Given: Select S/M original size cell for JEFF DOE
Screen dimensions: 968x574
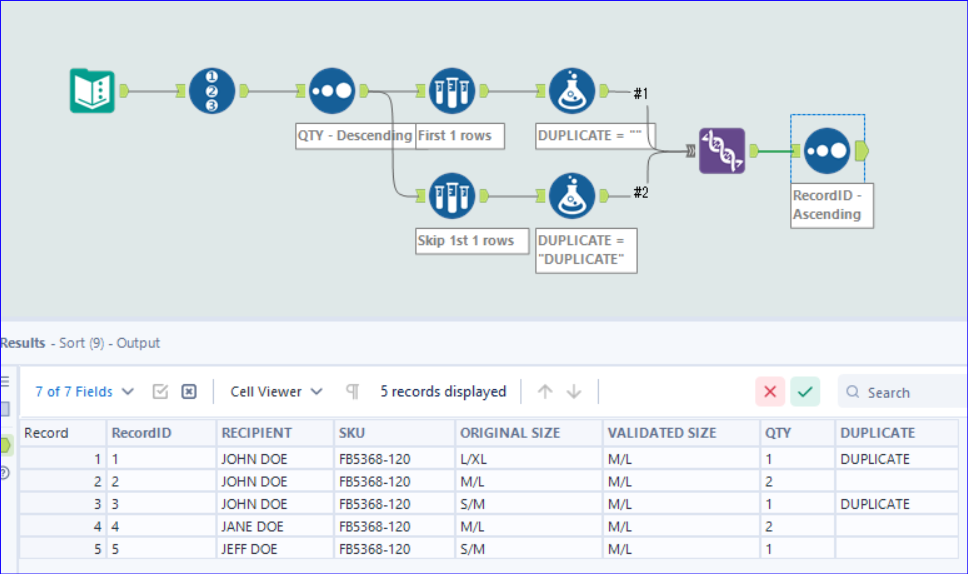Looking at the screenshot, I should pos(528,549).
